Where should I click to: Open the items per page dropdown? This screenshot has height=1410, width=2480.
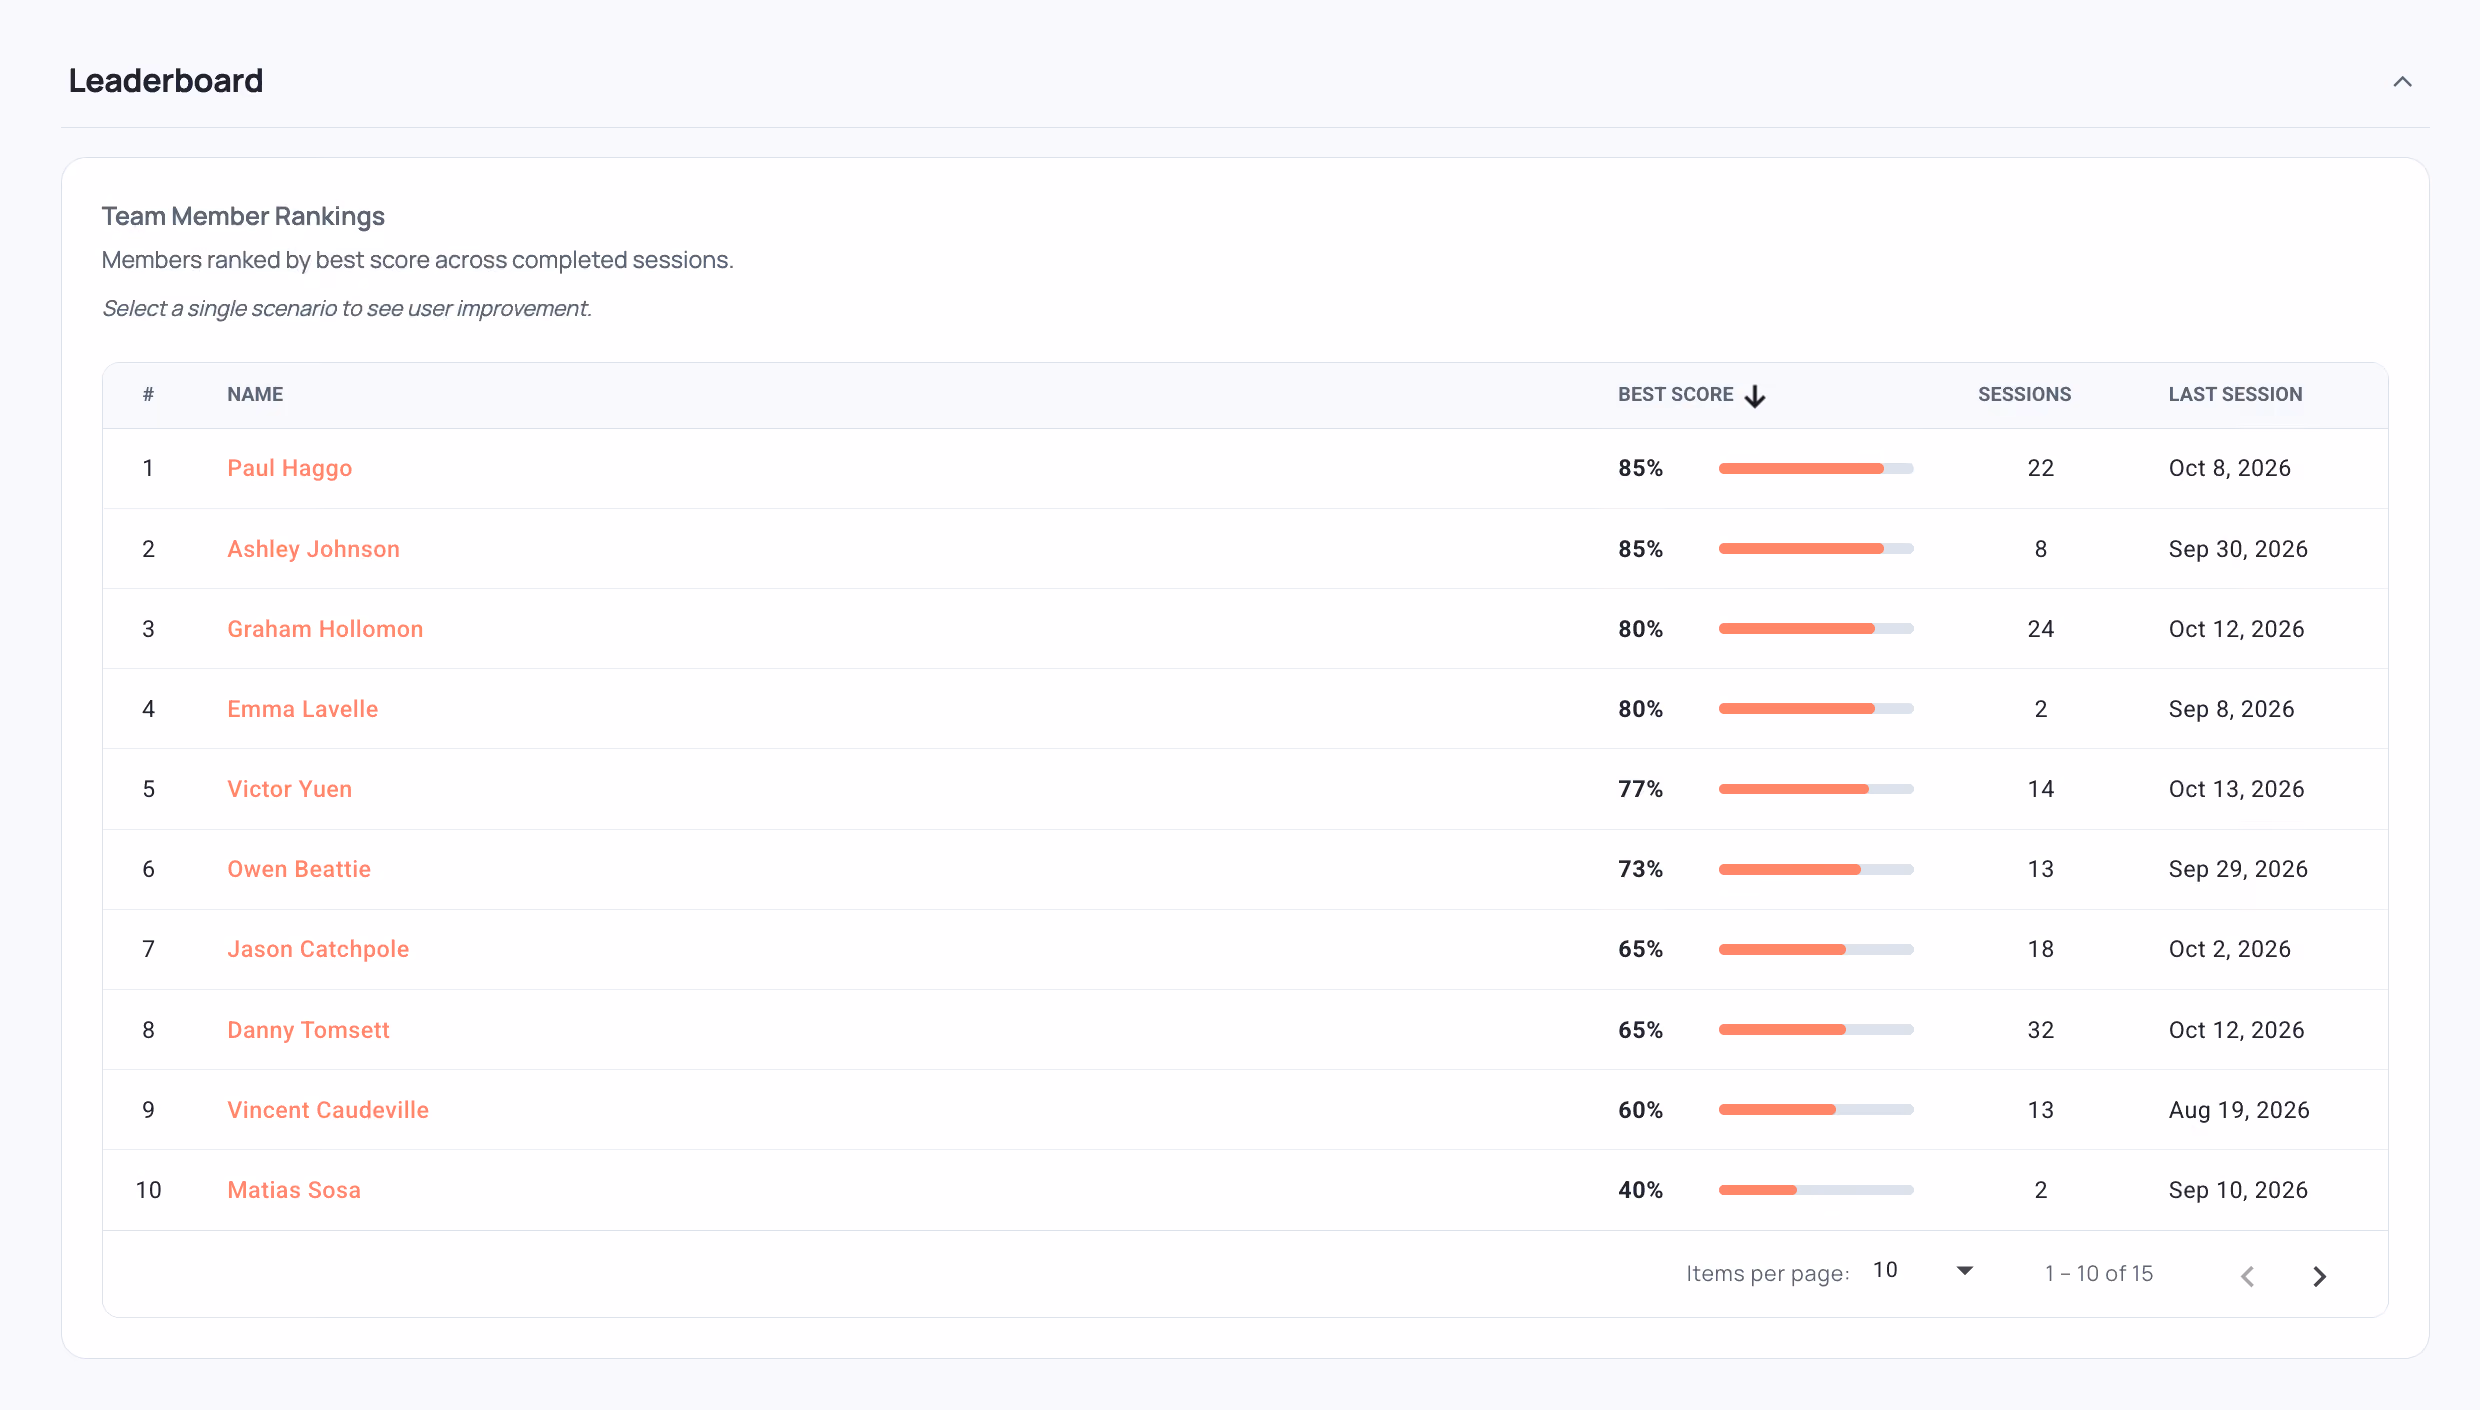coord(1924,1271)
